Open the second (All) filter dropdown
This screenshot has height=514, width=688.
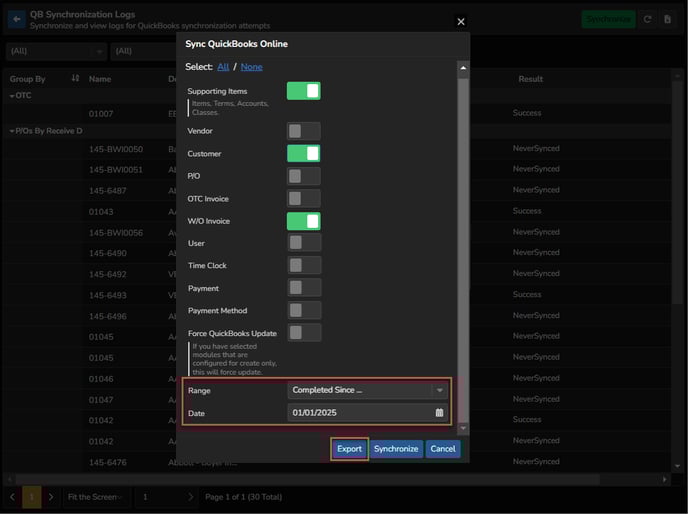click(x=144, y=51)
